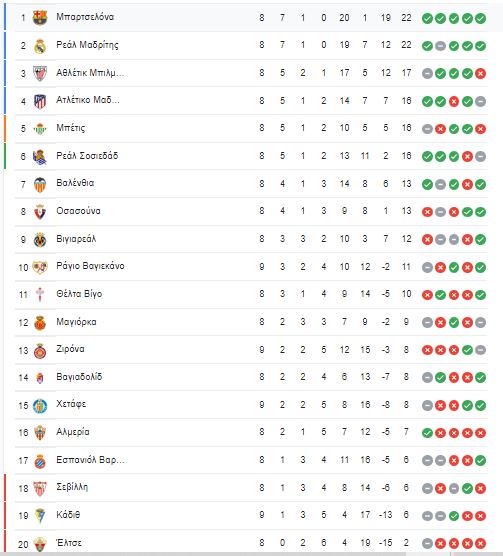The image size is (503, 556).
Task: Click the Athletic Bilbao crest icon
Action: point(40,73)
